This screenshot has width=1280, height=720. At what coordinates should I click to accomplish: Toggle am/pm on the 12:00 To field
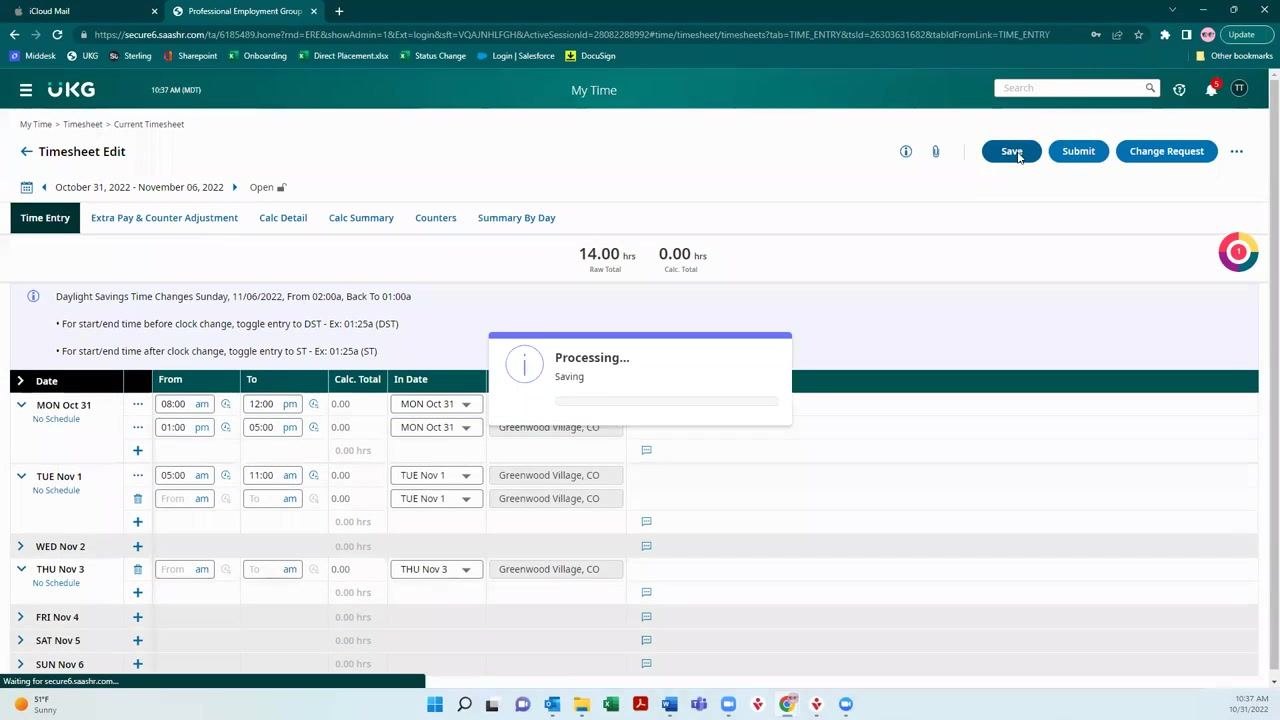[x=290, y=404]
